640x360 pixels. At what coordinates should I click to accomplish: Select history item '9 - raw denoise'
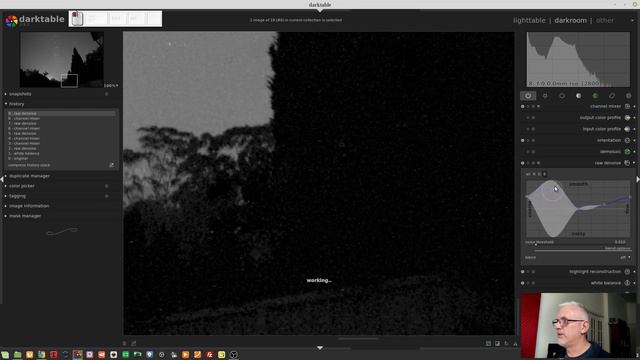coord(61,113)
